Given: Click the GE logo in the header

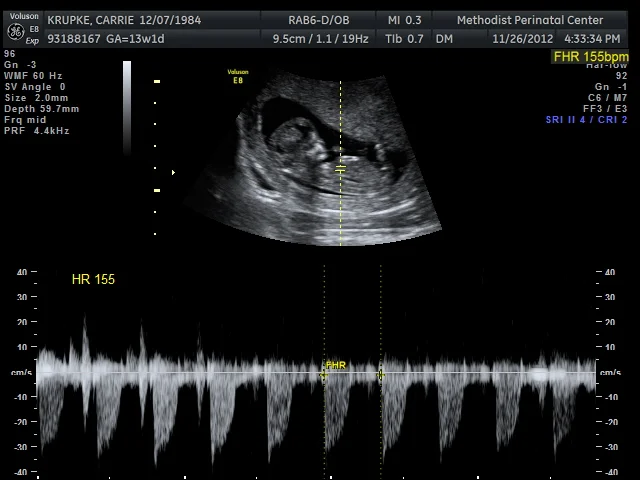Looking at the screenshot, I should click(x=15, y=30).
